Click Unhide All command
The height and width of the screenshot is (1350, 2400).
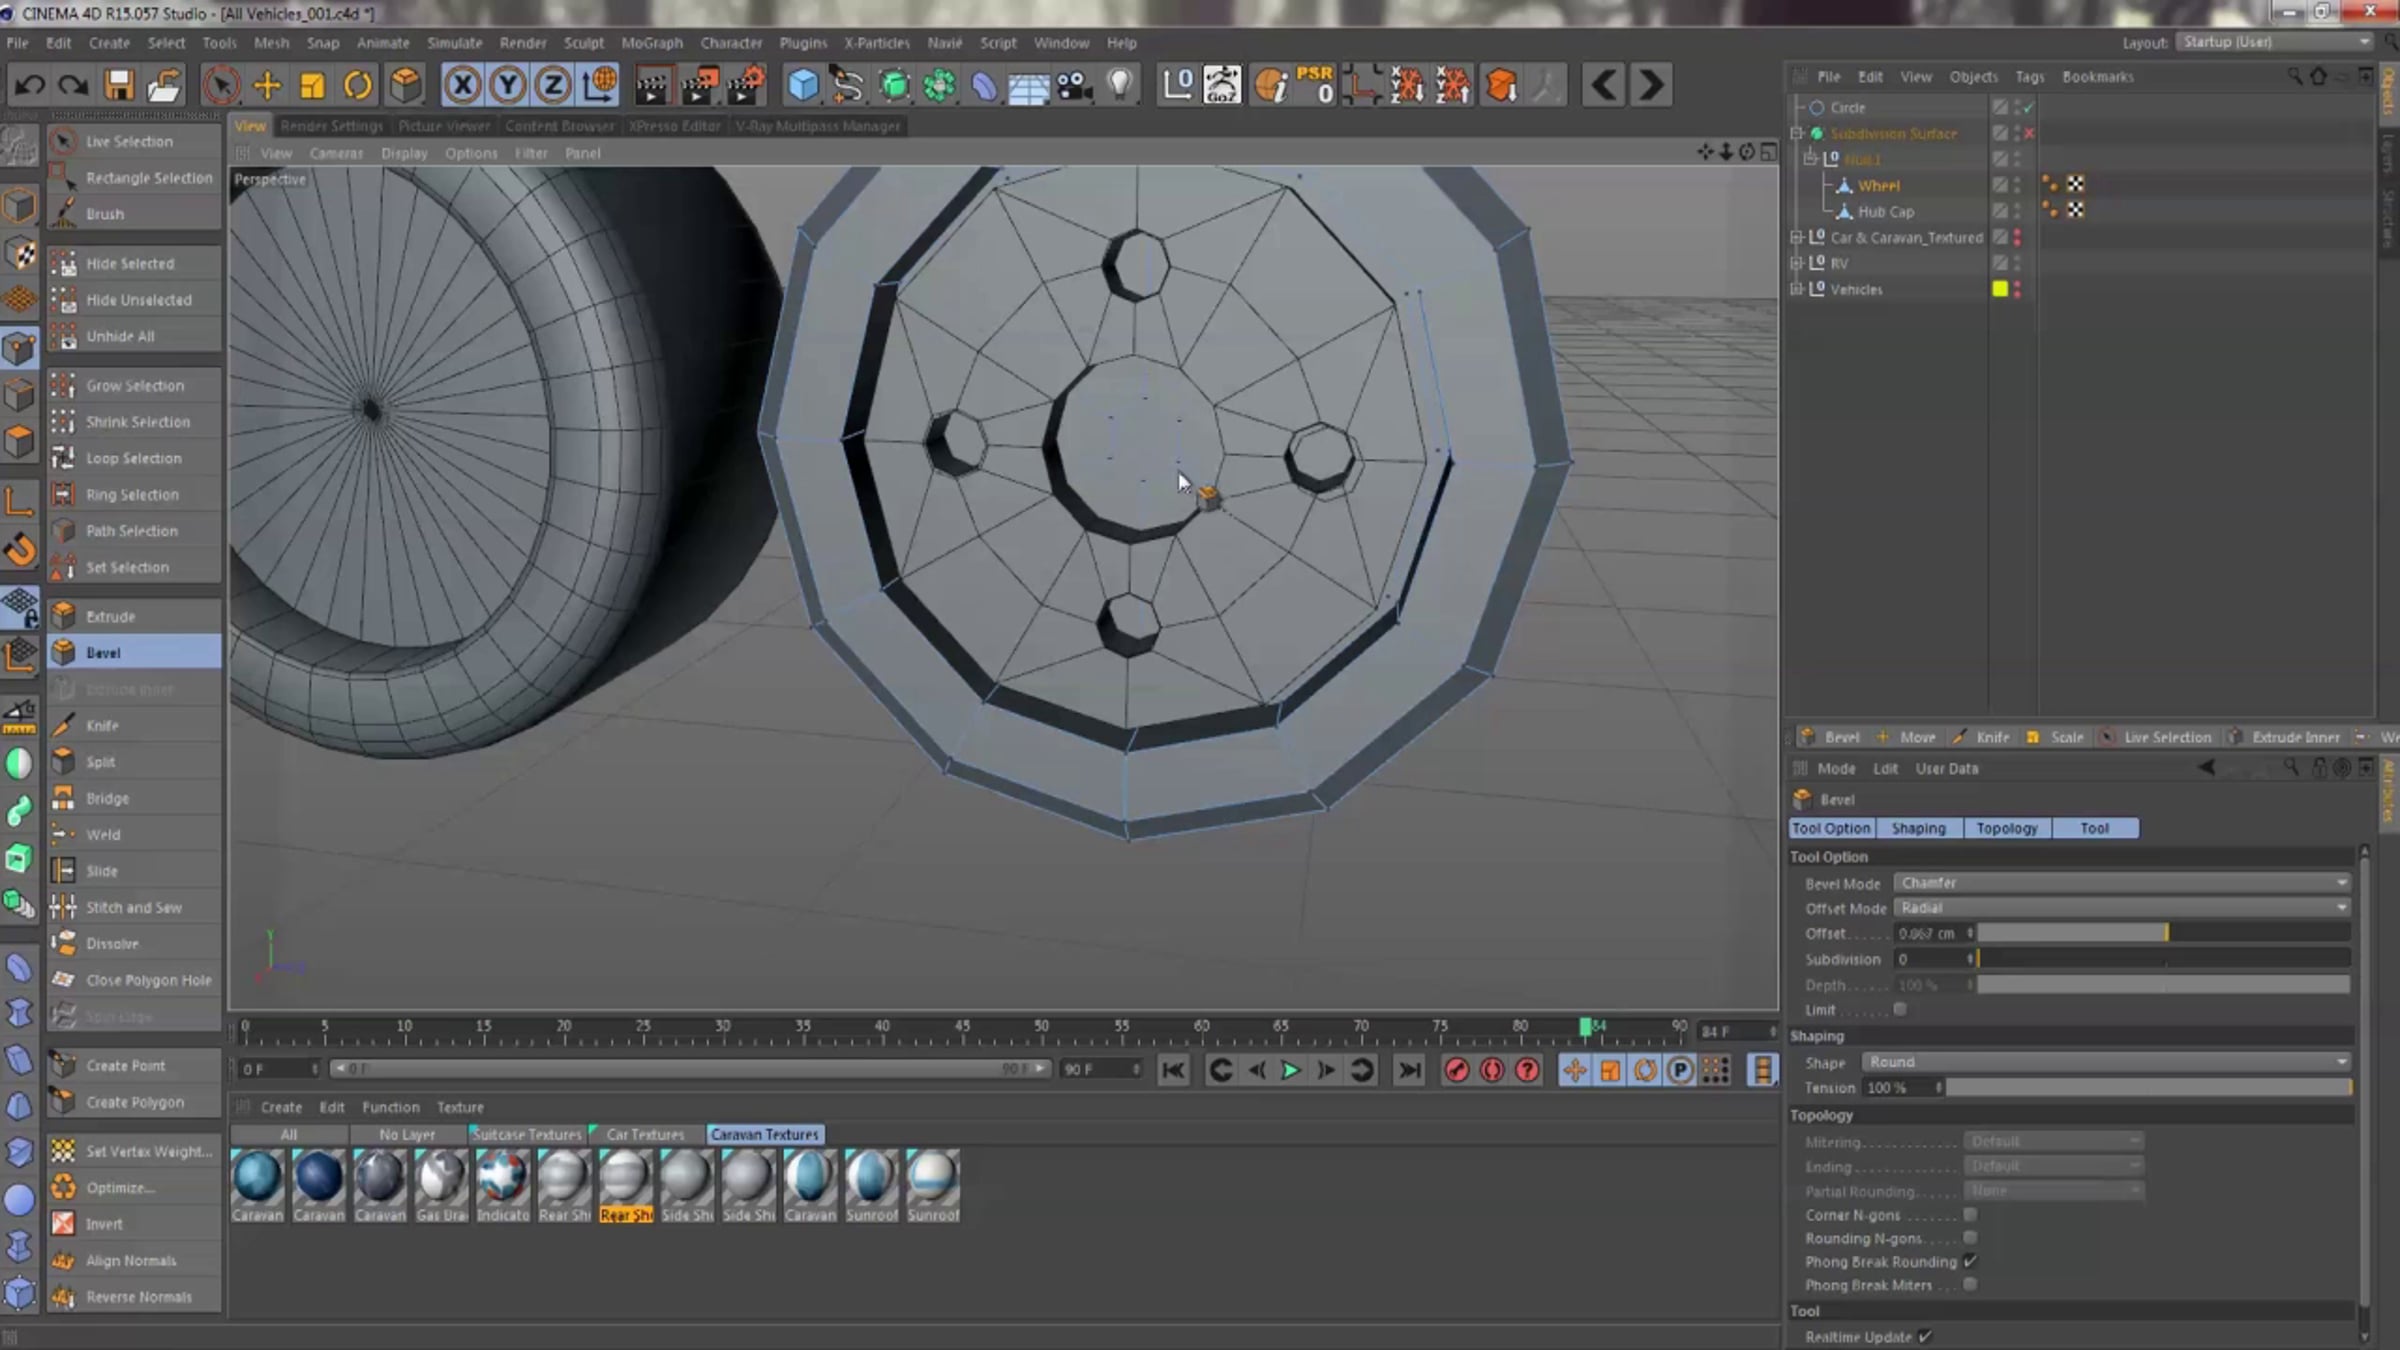[133, 336]
